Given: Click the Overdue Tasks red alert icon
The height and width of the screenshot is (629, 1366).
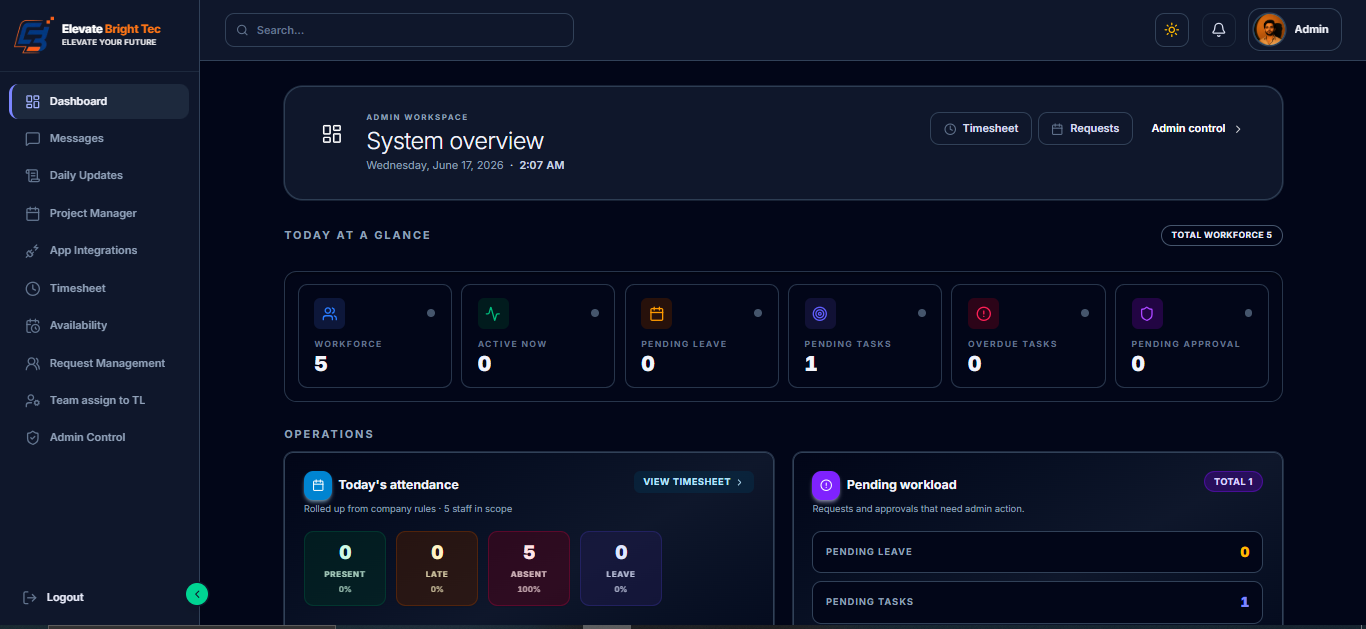Looking at the screenshot, I should 983,313.
